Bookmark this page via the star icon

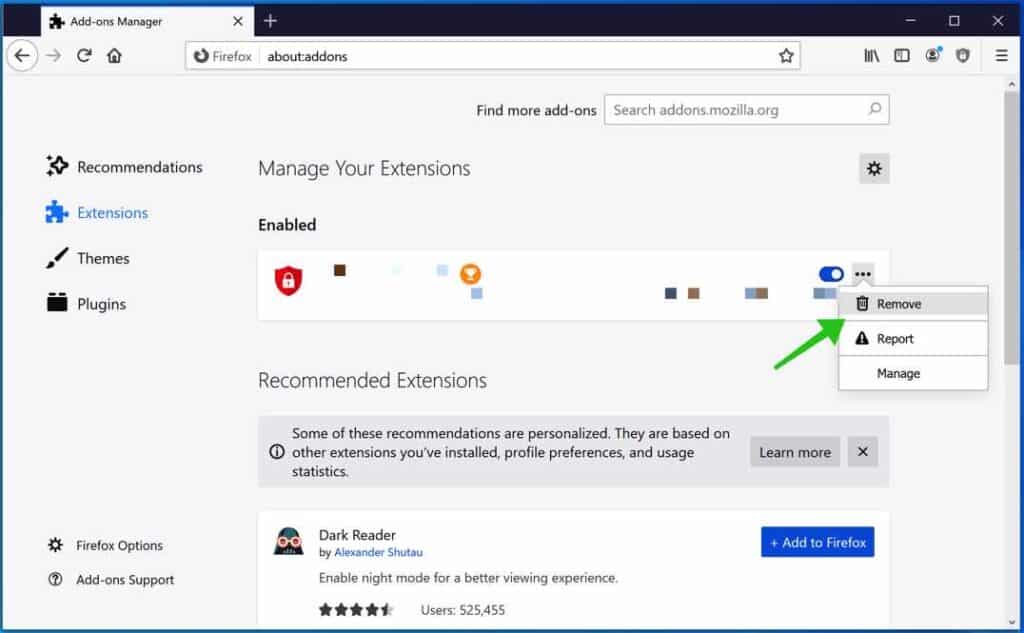[787, 56]
